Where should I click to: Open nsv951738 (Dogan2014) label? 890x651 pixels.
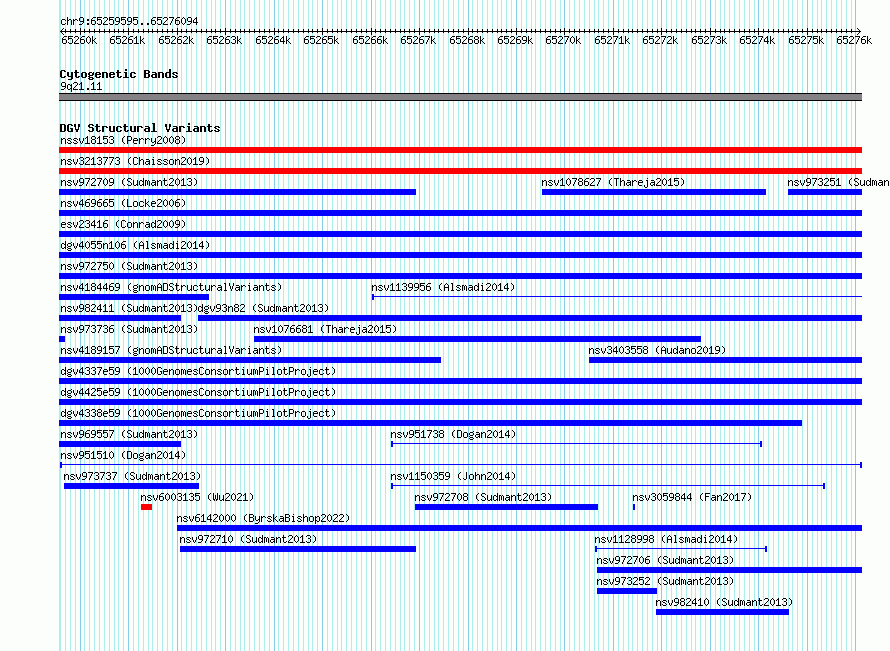coord(454,434)
